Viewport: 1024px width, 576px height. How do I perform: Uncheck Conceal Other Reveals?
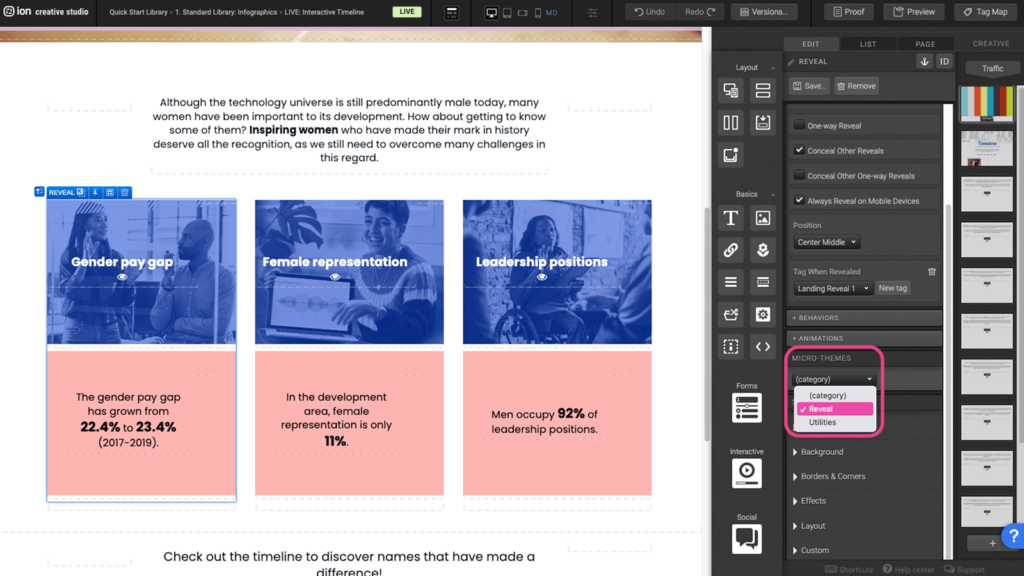pos(799,150)
